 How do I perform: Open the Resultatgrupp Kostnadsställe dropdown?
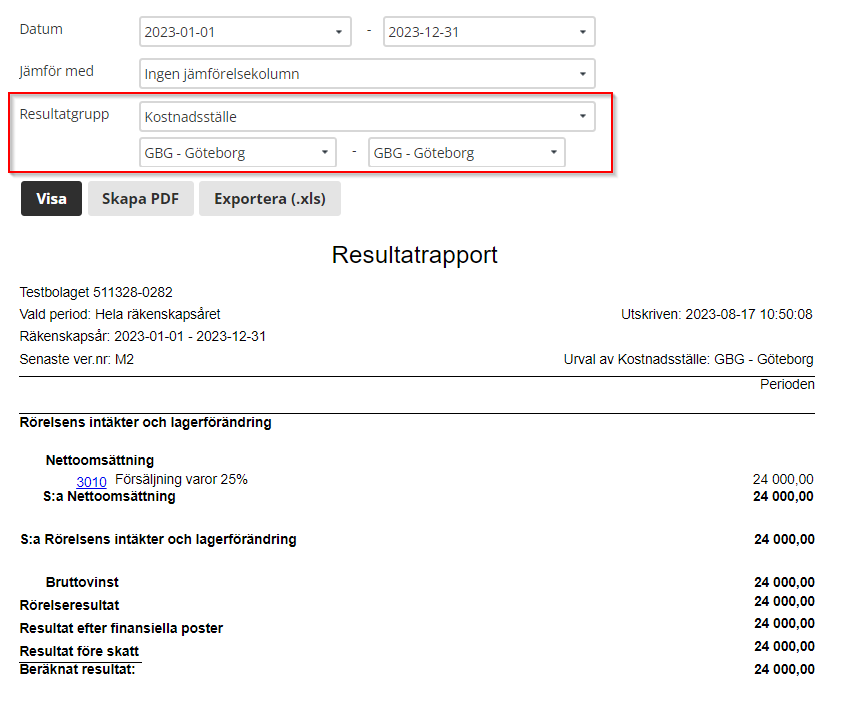click(x=367, y=117)
